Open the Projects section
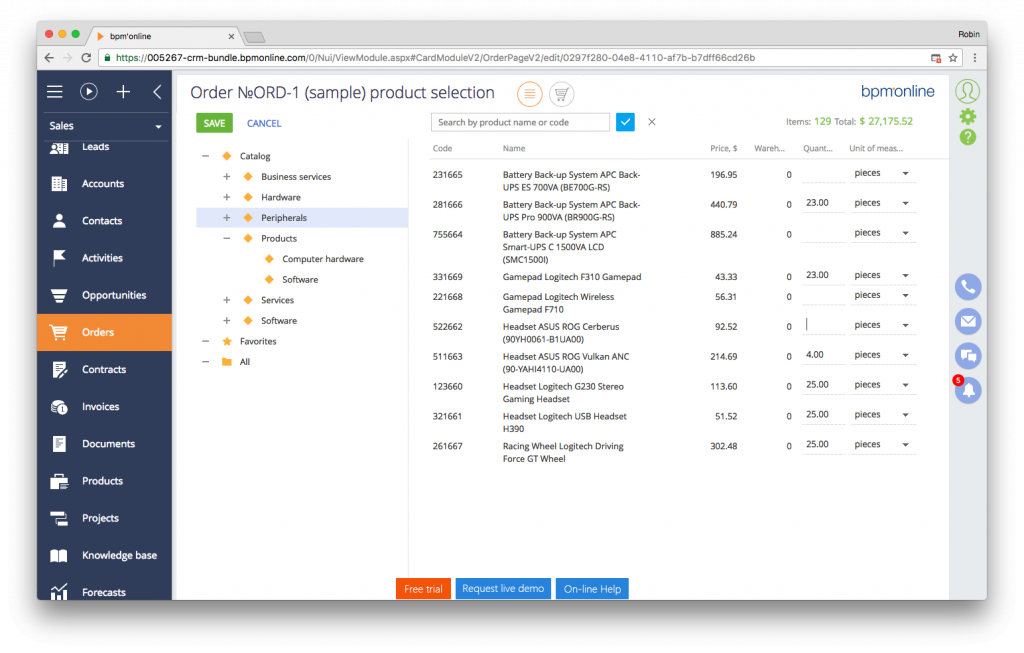This screenshot has width=1024, height=653. [104, 518]
